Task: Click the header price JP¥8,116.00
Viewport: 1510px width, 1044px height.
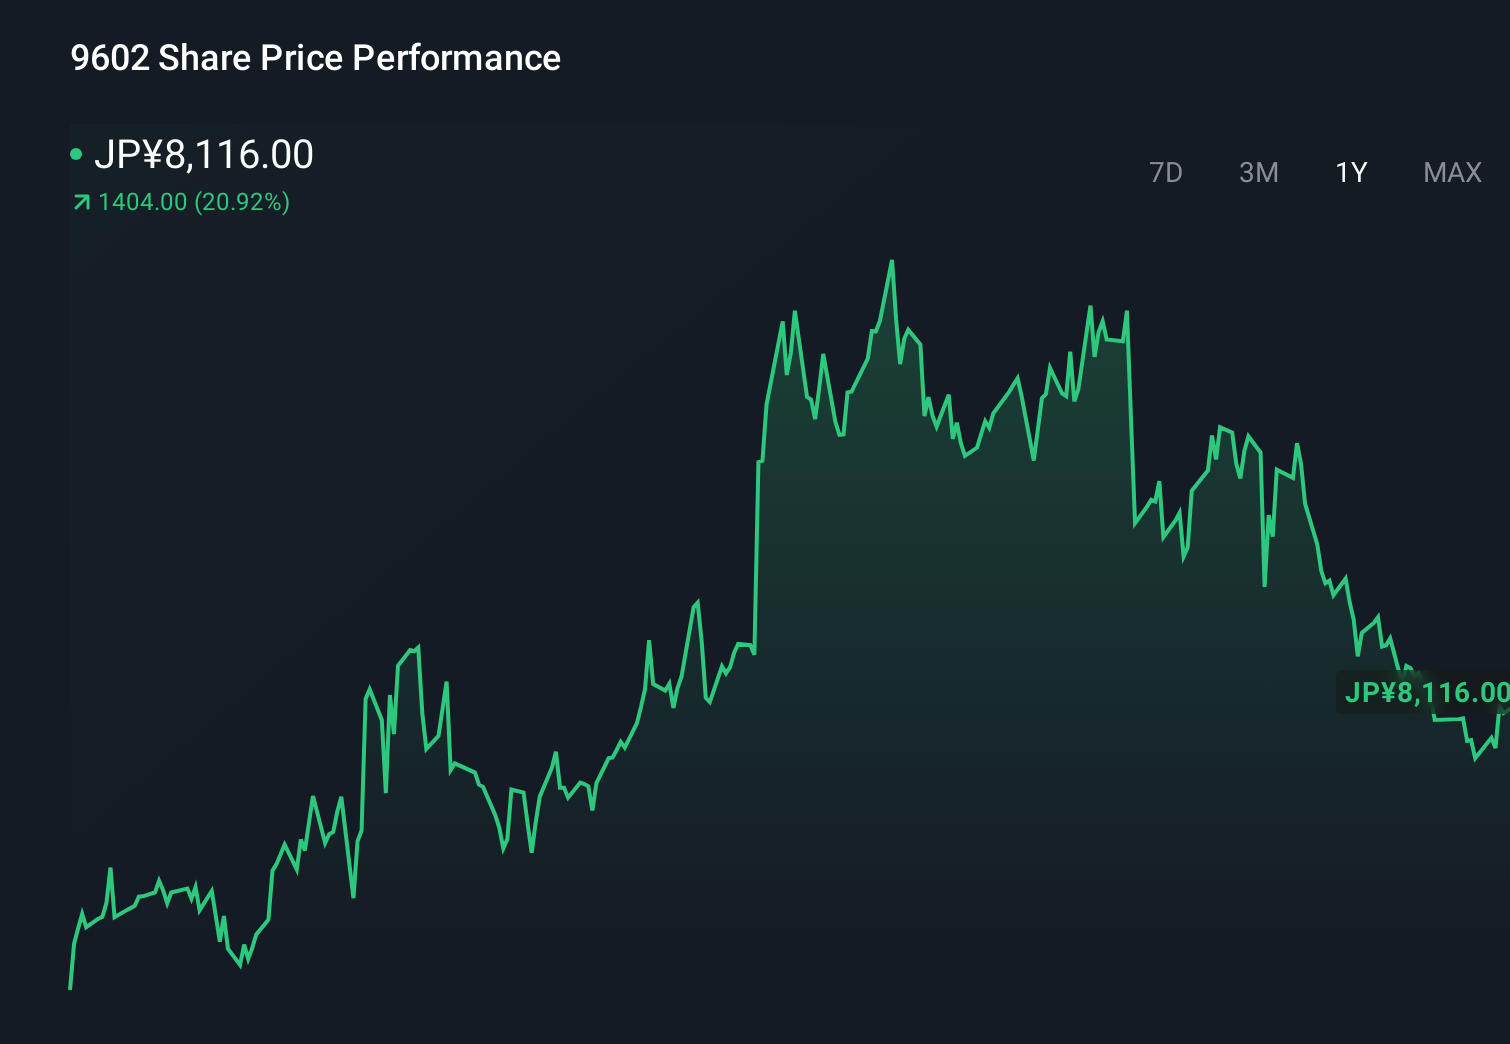Action: (204, 155)
